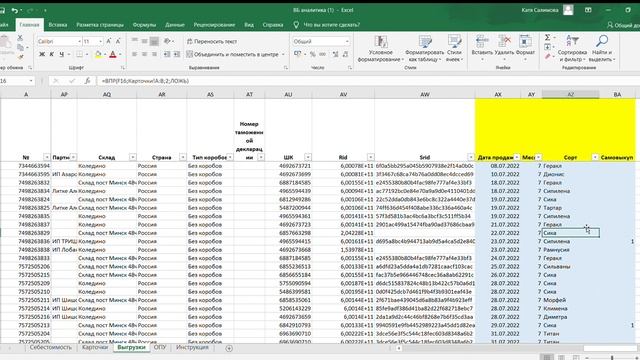Click insert function fx icon
This screenshot has height=360, width=640.
[x=87, y=81]
